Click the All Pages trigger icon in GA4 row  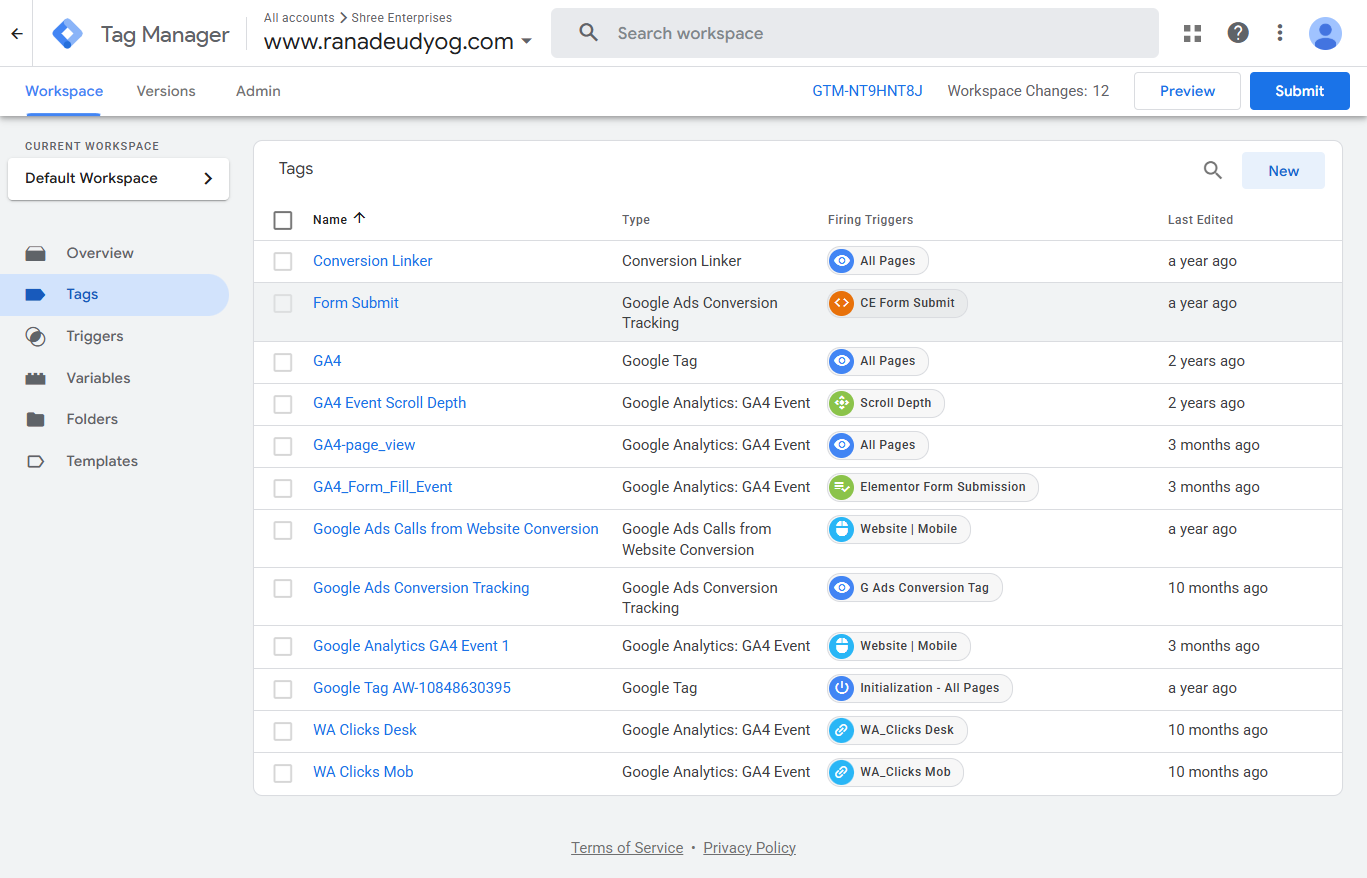tap(842, 361)
